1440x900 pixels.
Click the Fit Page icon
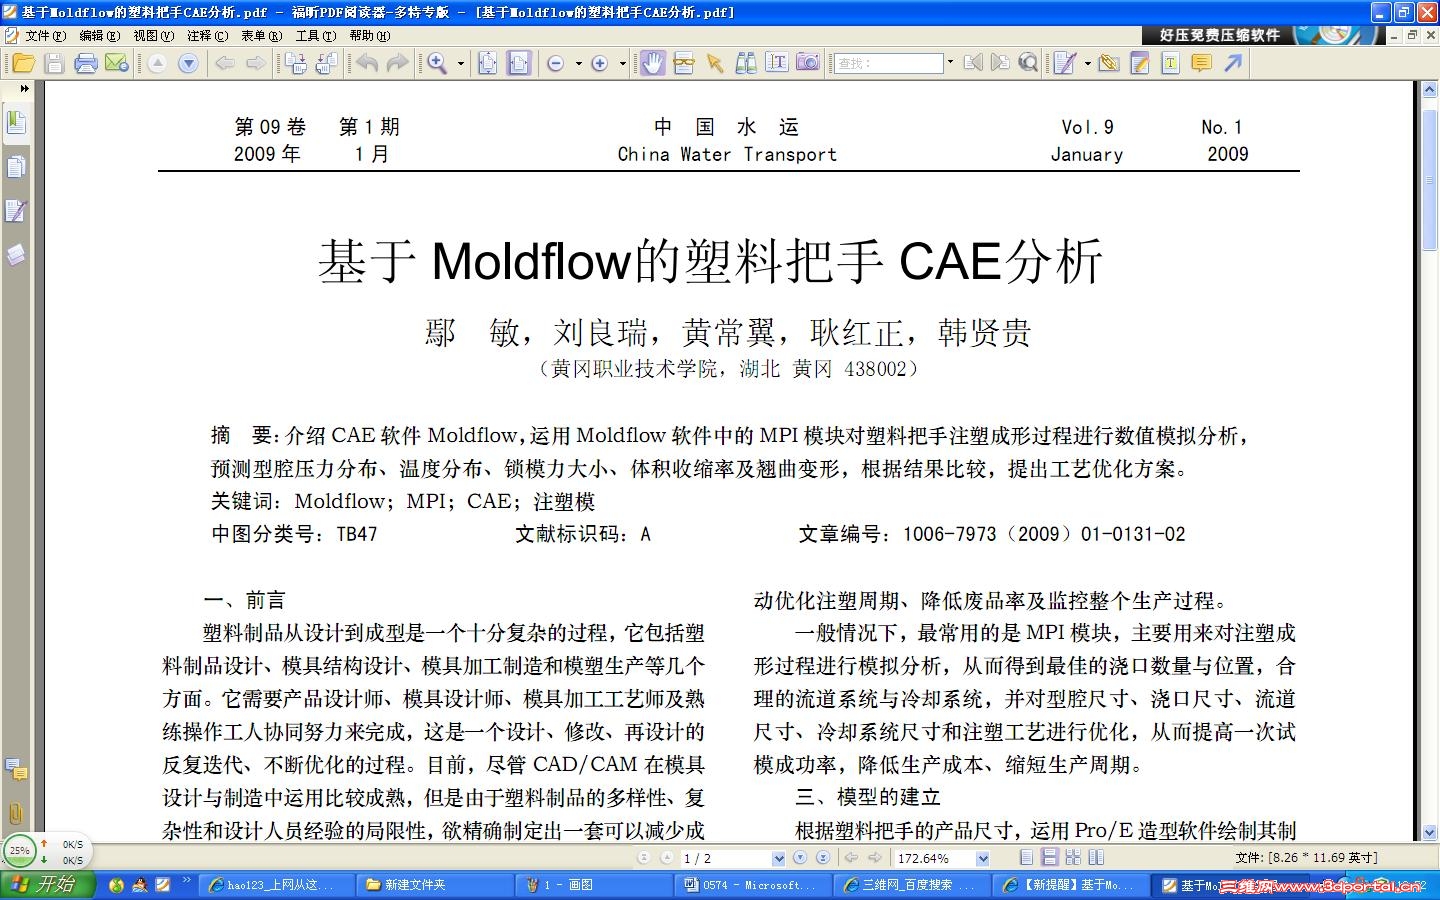pos(487,63)
